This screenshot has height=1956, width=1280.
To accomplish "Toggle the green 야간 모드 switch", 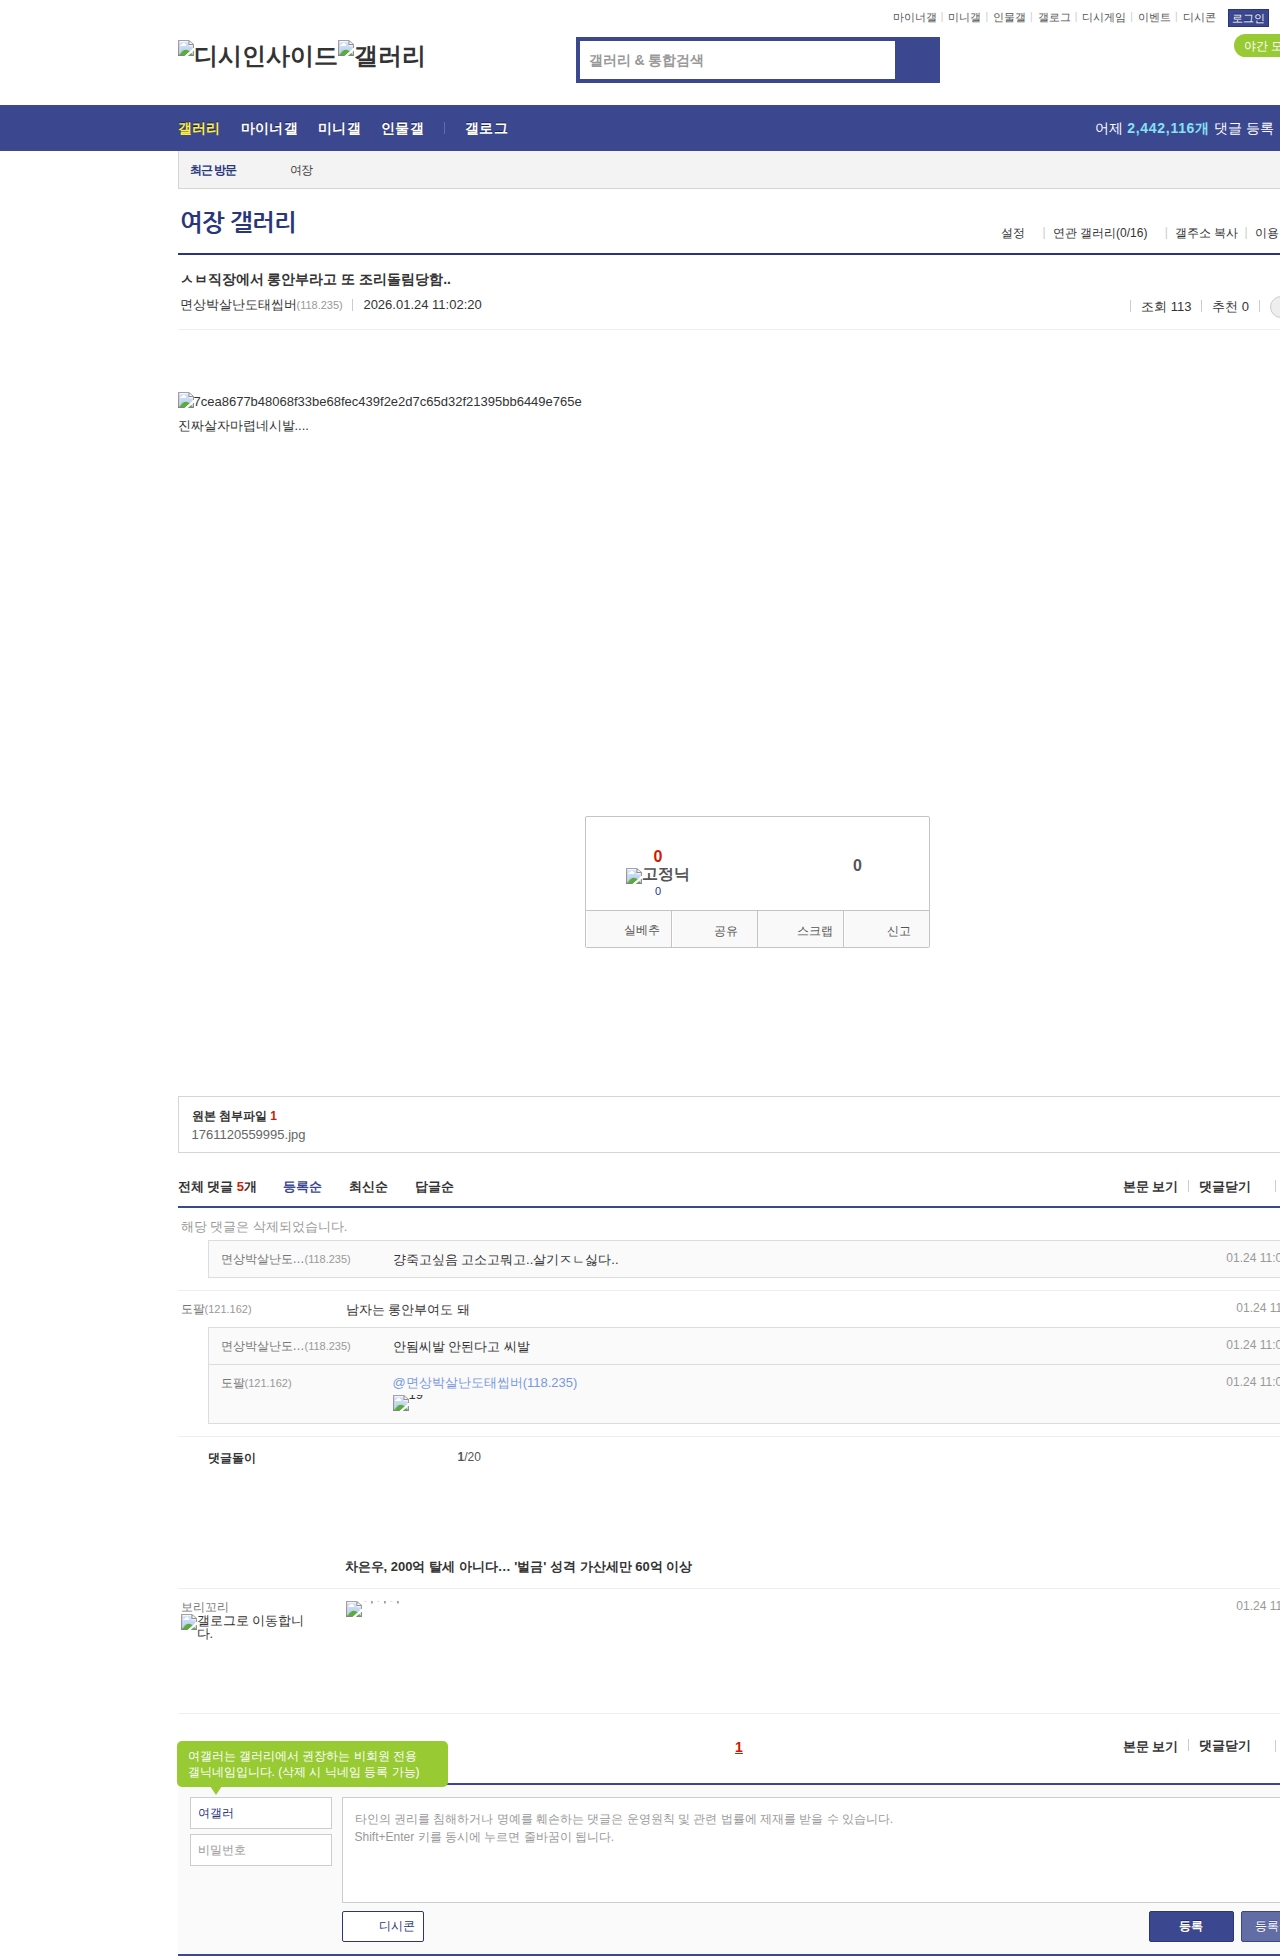I will pos(1257,46).
